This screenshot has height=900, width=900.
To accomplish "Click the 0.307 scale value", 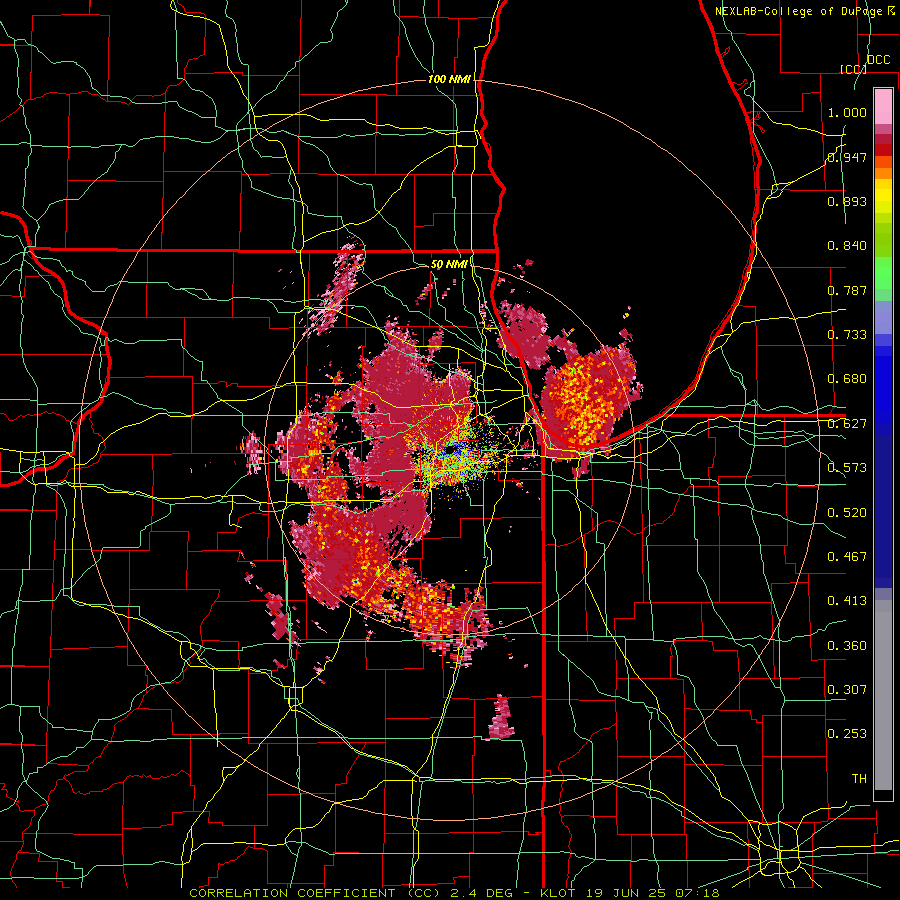I will coord(847,689).
